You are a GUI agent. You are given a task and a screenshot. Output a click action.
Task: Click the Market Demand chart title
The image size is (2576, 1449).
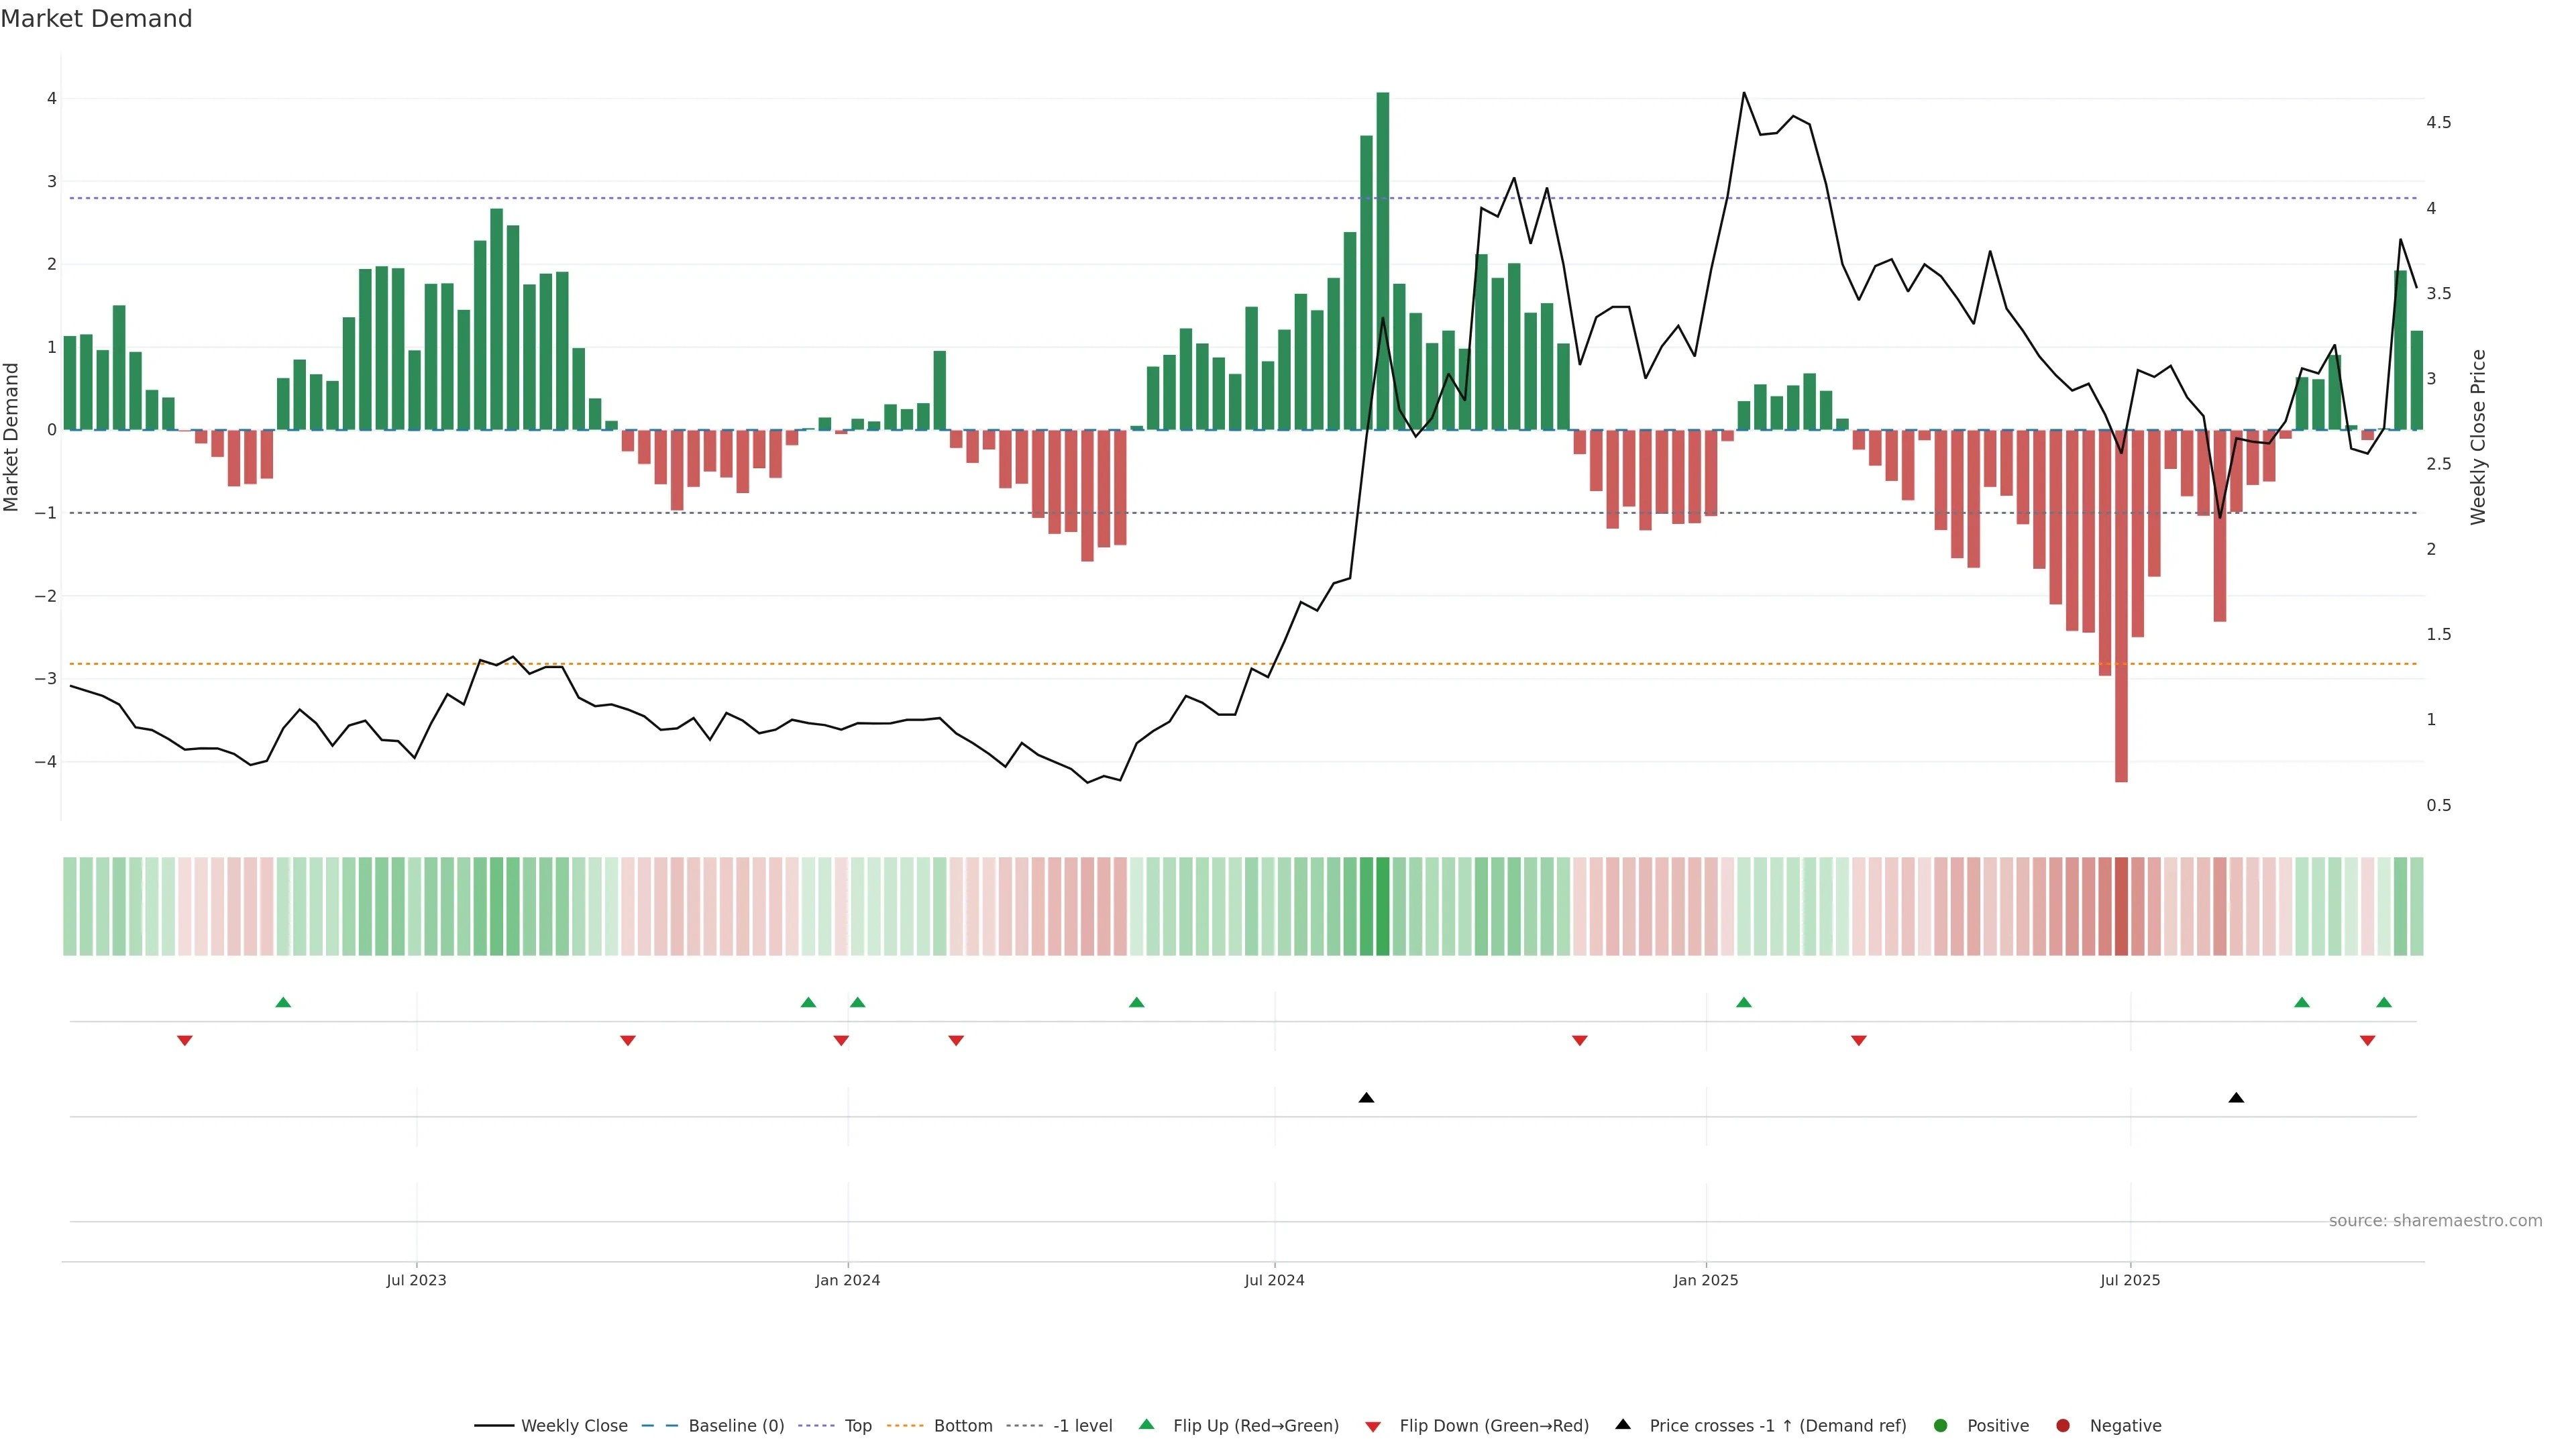click(x=97, y=19)
